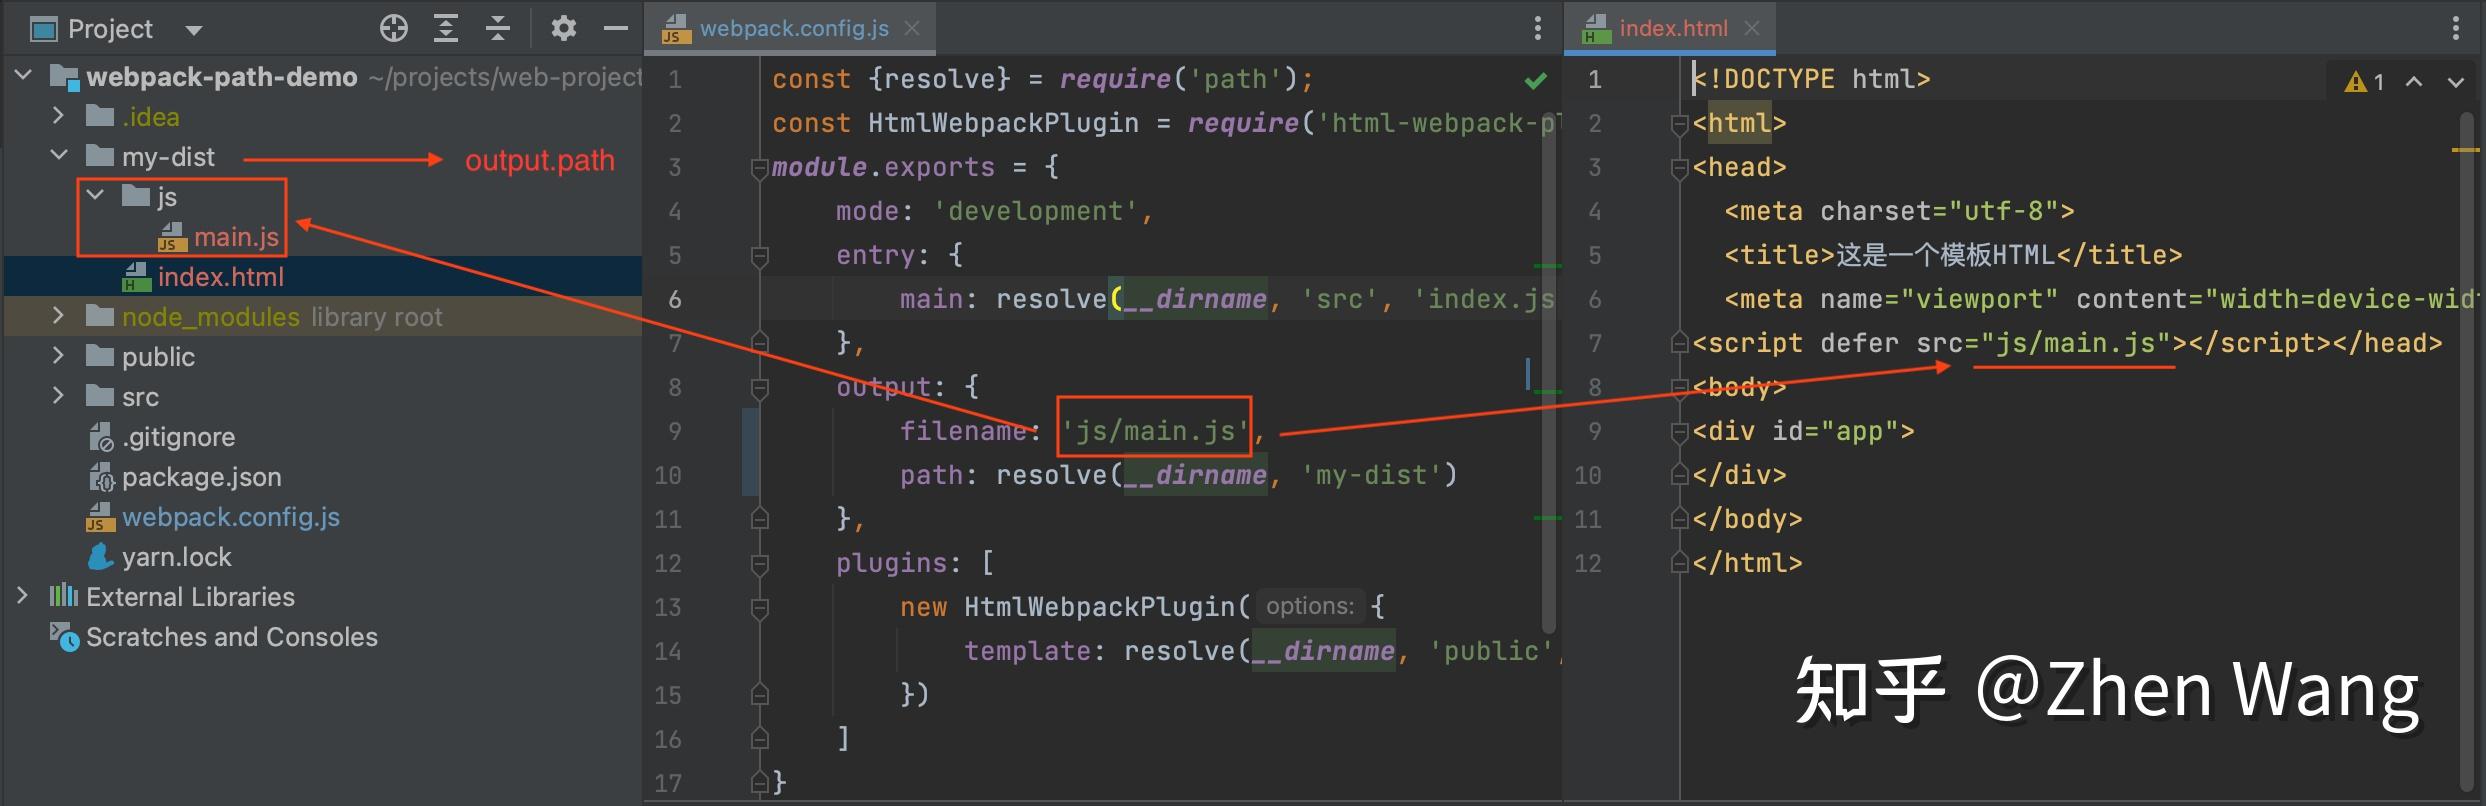This screenshot has width=2486, height=806.
Task: Click the Collapse All icon in Project toolbar
Action: 498,28
